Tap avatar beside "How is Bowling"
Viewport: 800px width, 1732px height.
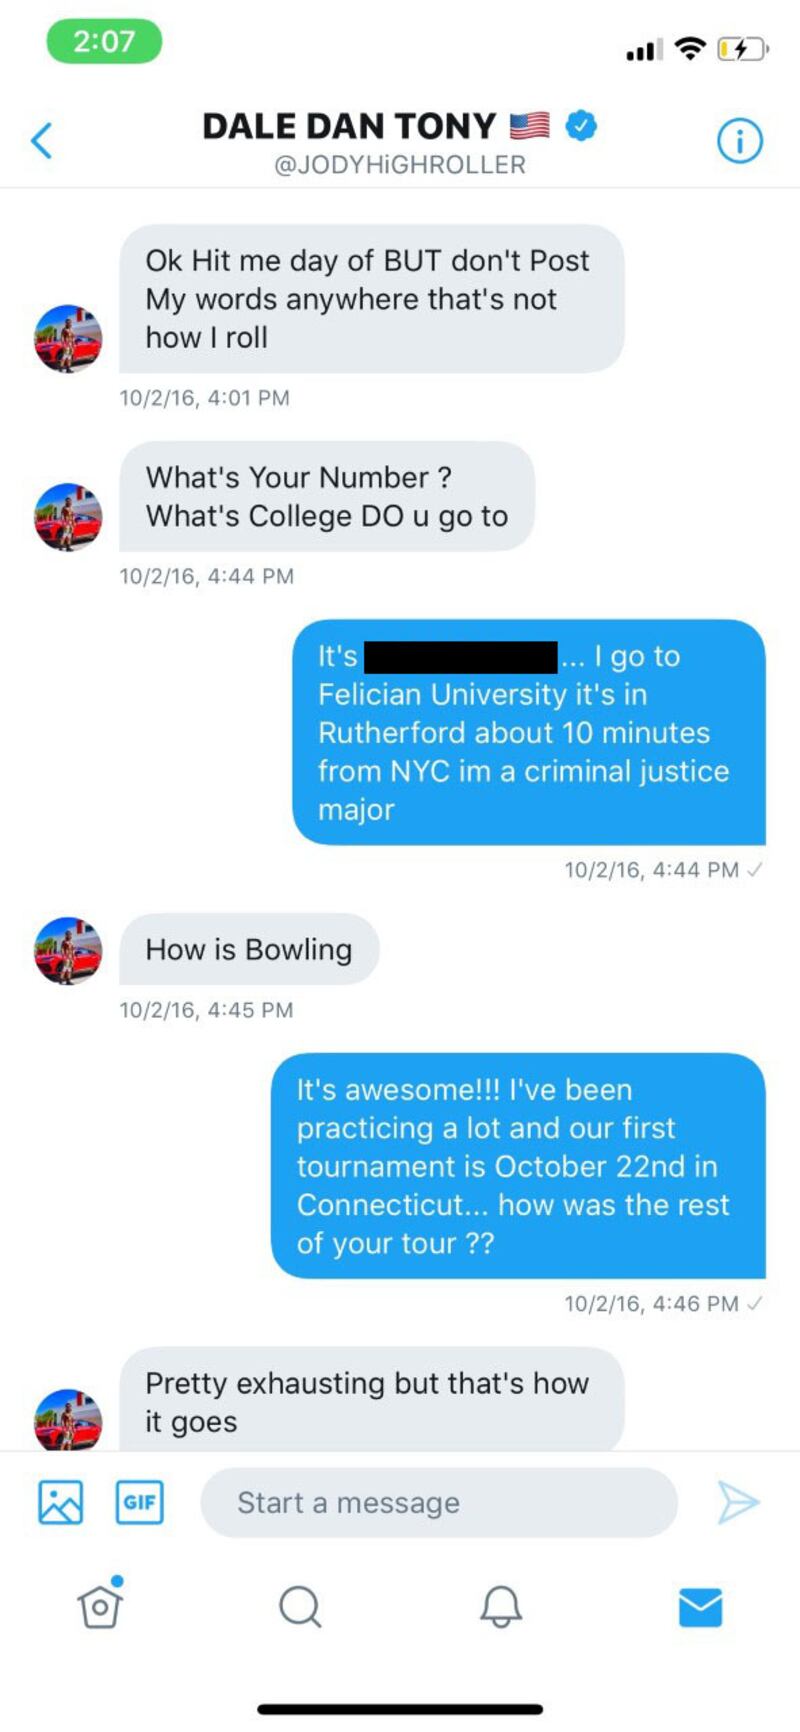68,951
